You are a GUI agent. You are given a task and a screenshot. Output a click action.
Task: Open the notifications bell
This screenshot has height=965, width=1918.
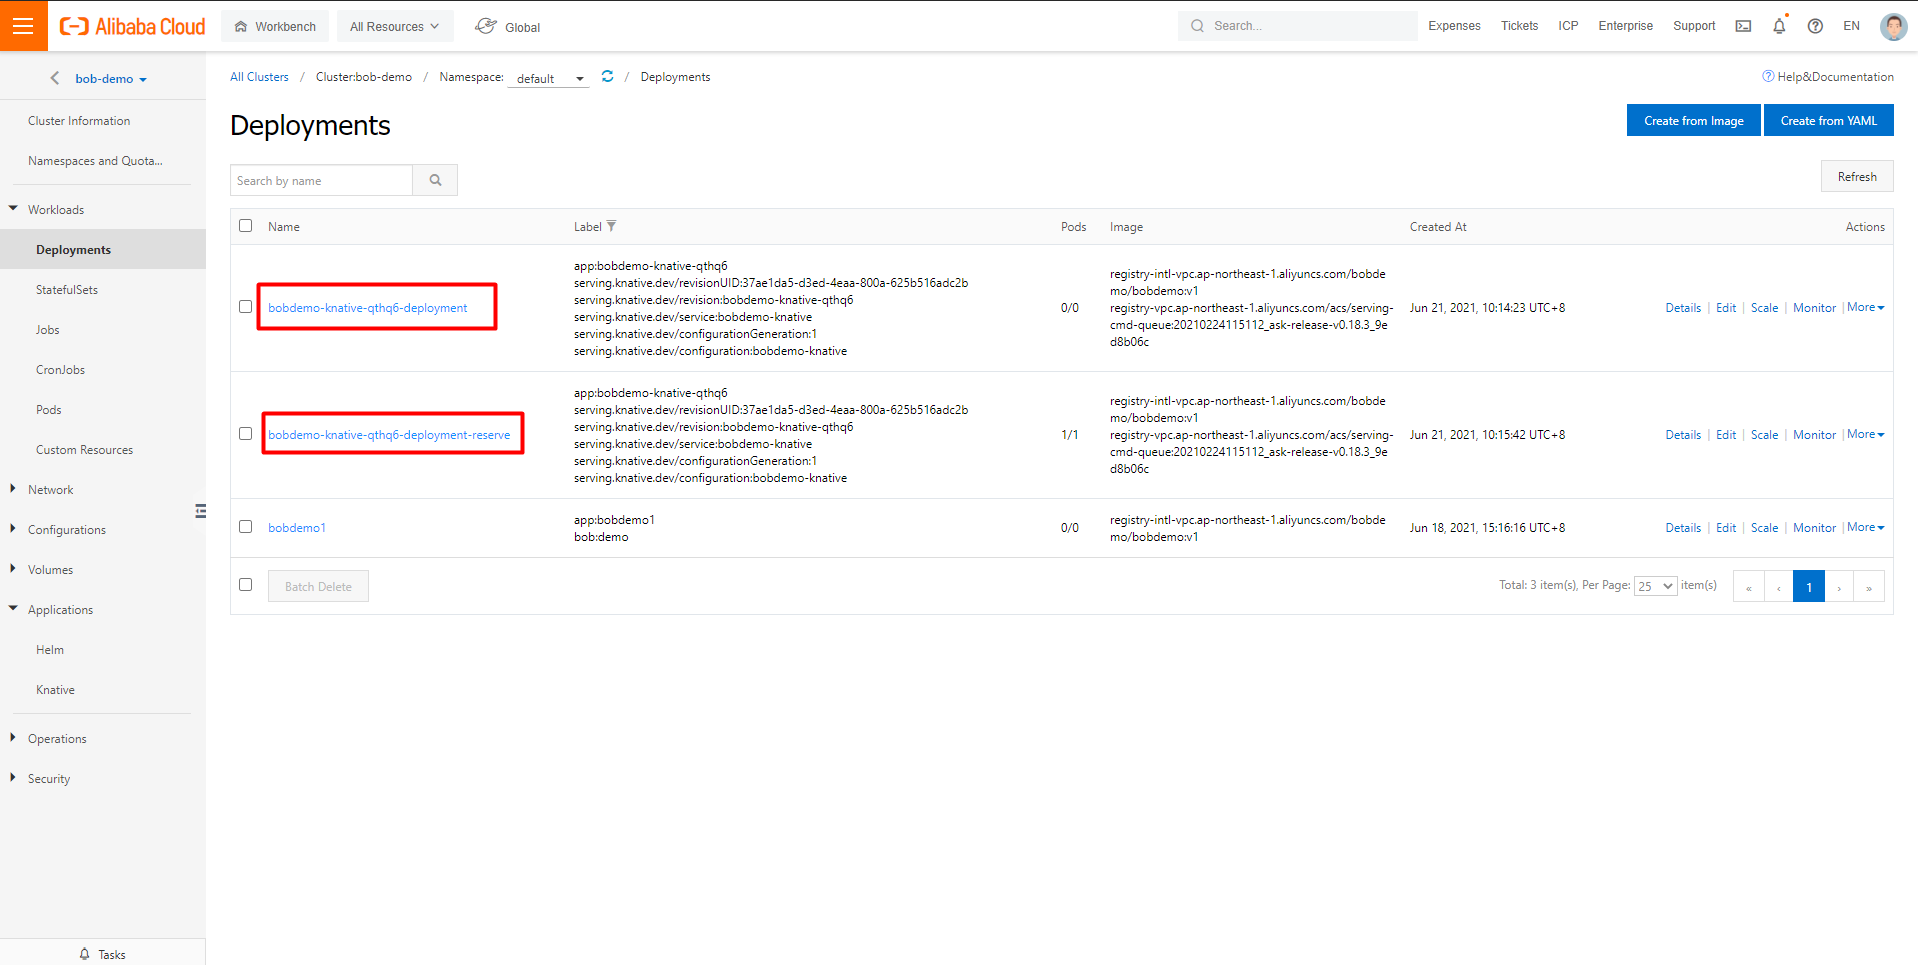coord(1779,26)
